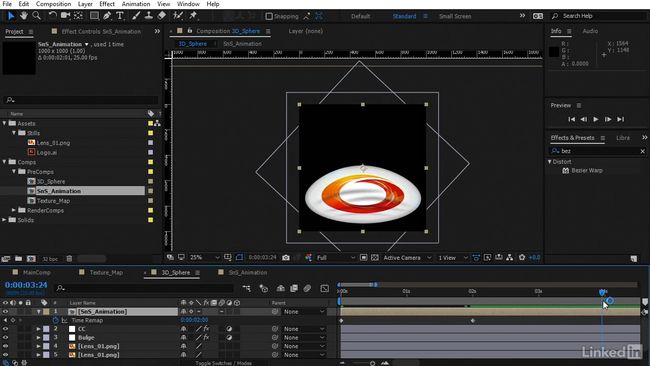Collapse the Distort effects category
This screenshot has width=650, height=366.
(550, 162)
